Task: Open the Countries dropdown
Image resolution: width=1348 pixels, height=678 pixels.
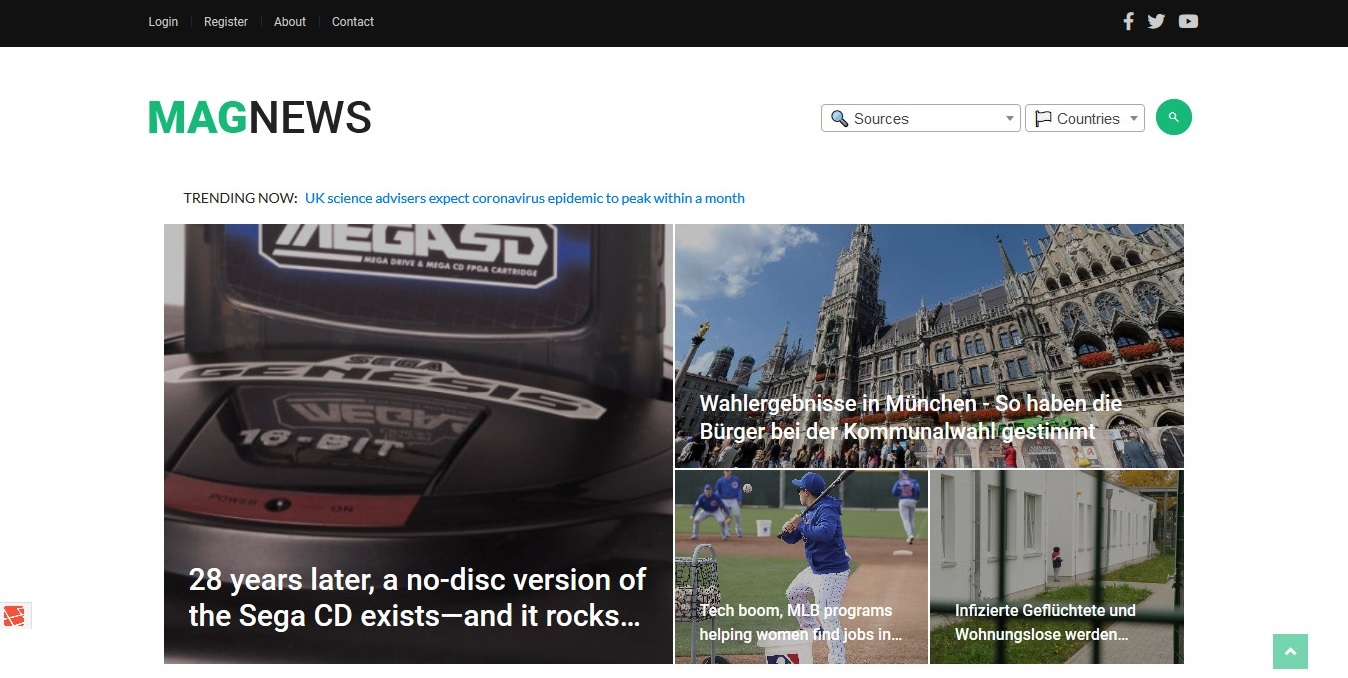Action: click(1085, 118)
